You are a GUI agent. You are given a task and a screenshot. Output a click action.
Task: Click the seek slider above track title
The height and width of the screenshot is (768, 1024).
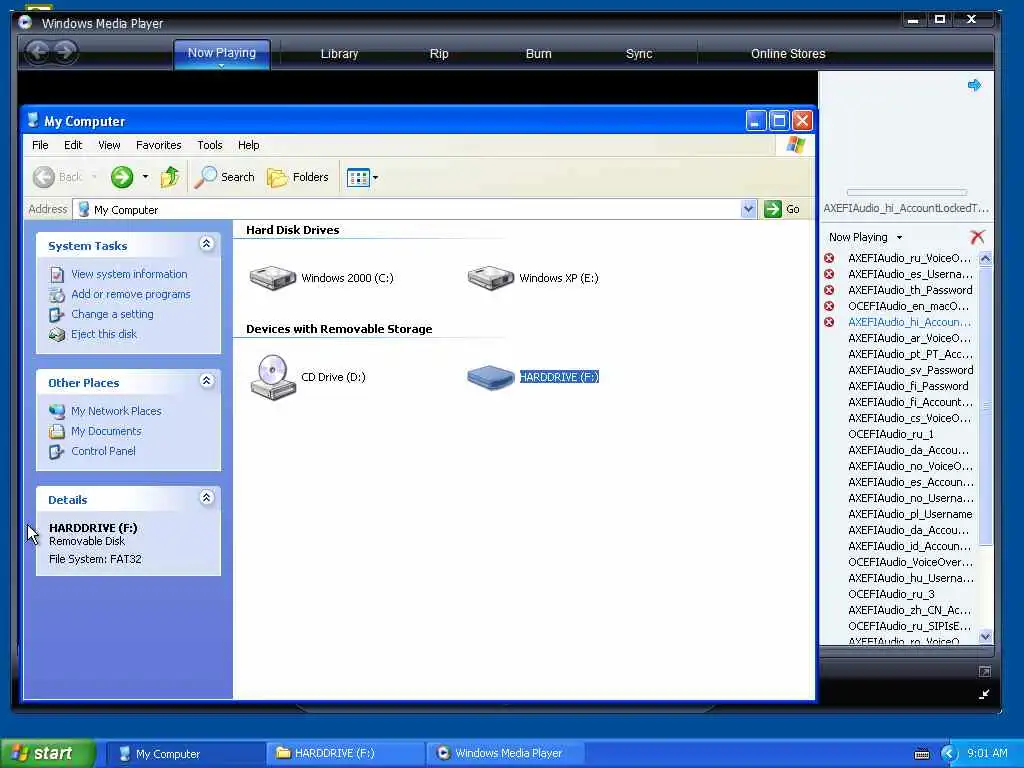(906, 192)
